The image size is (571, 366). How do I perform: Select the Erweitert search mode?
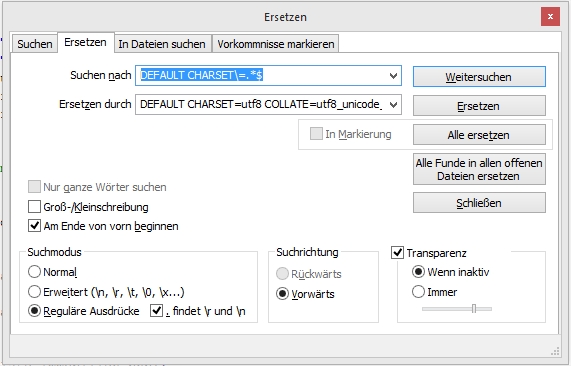34,292
